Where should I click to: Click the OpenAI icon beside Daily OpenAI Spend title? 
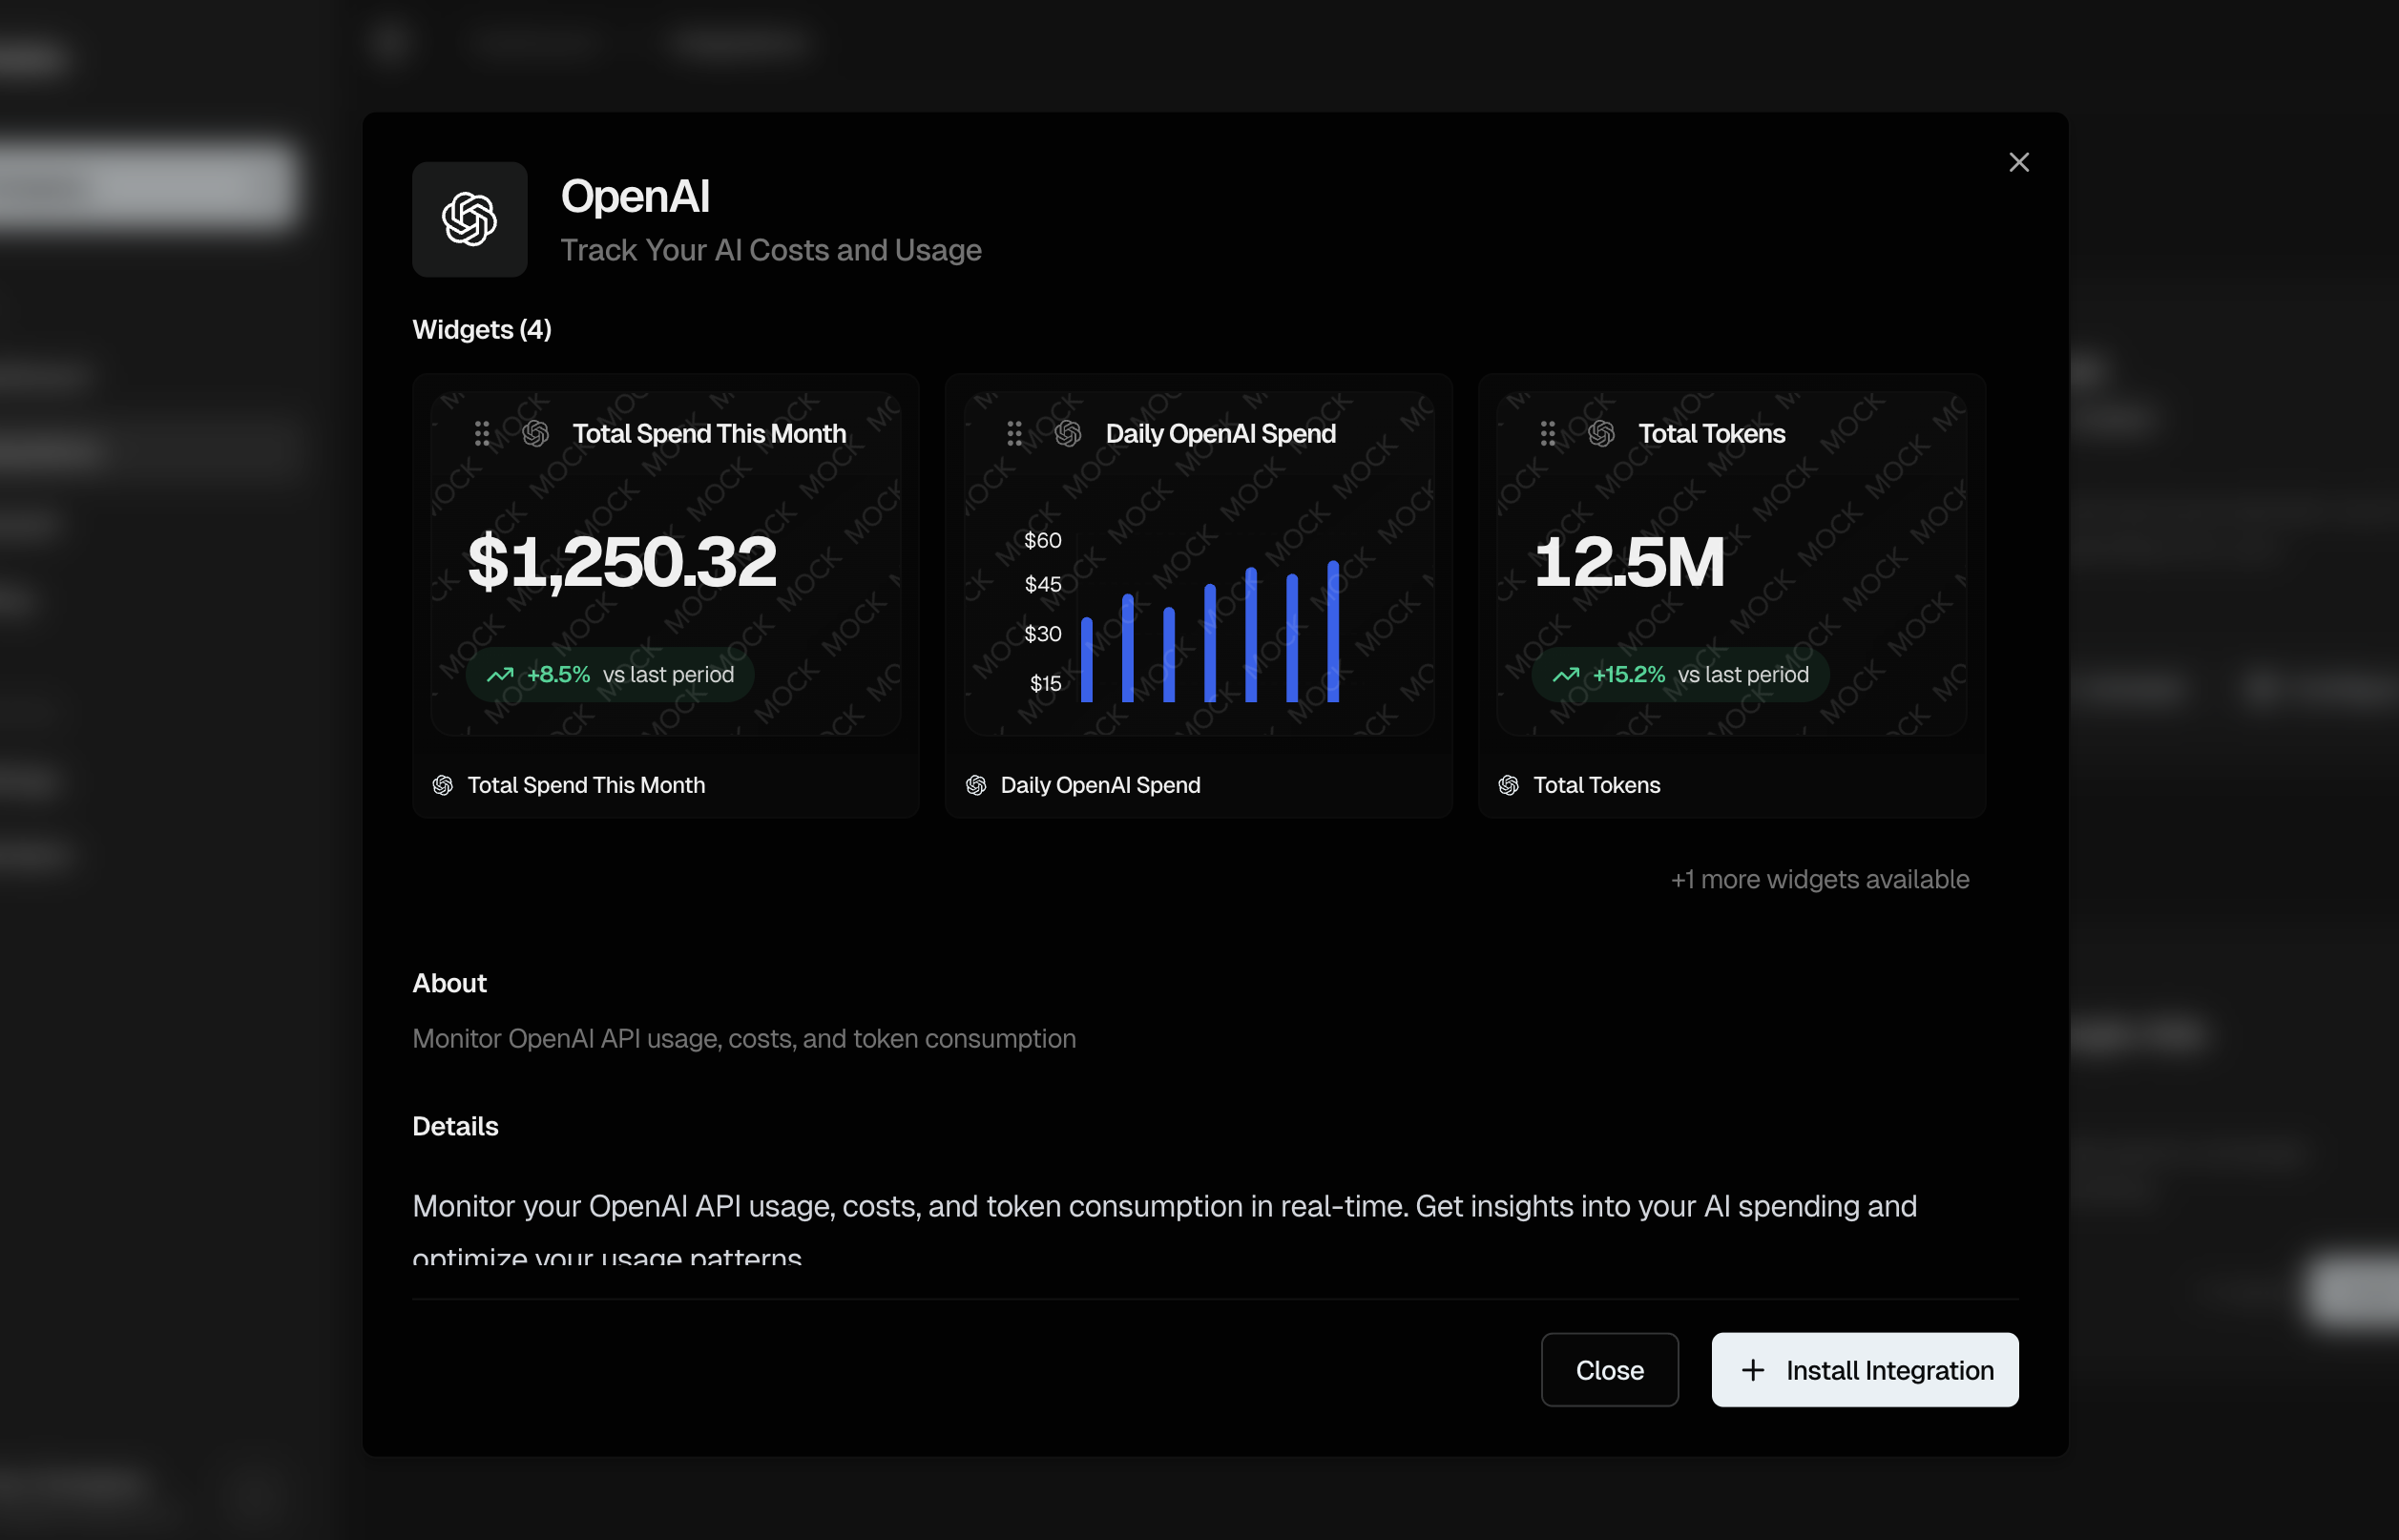tap(1067, 433)
